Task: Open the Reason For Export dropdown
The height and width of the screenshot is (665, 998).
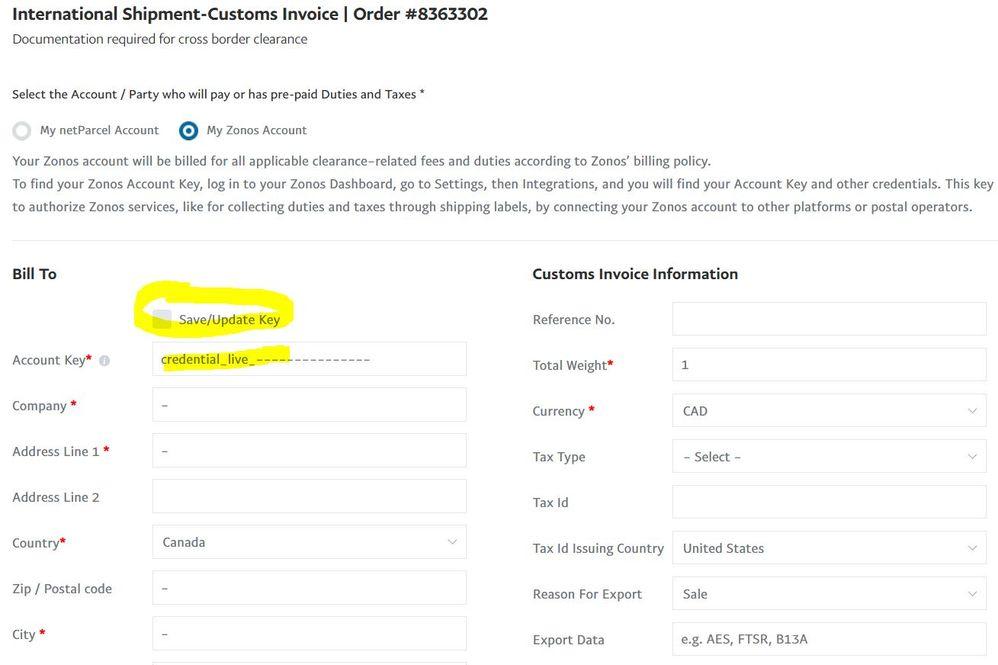Action: [x=829, y=594]
